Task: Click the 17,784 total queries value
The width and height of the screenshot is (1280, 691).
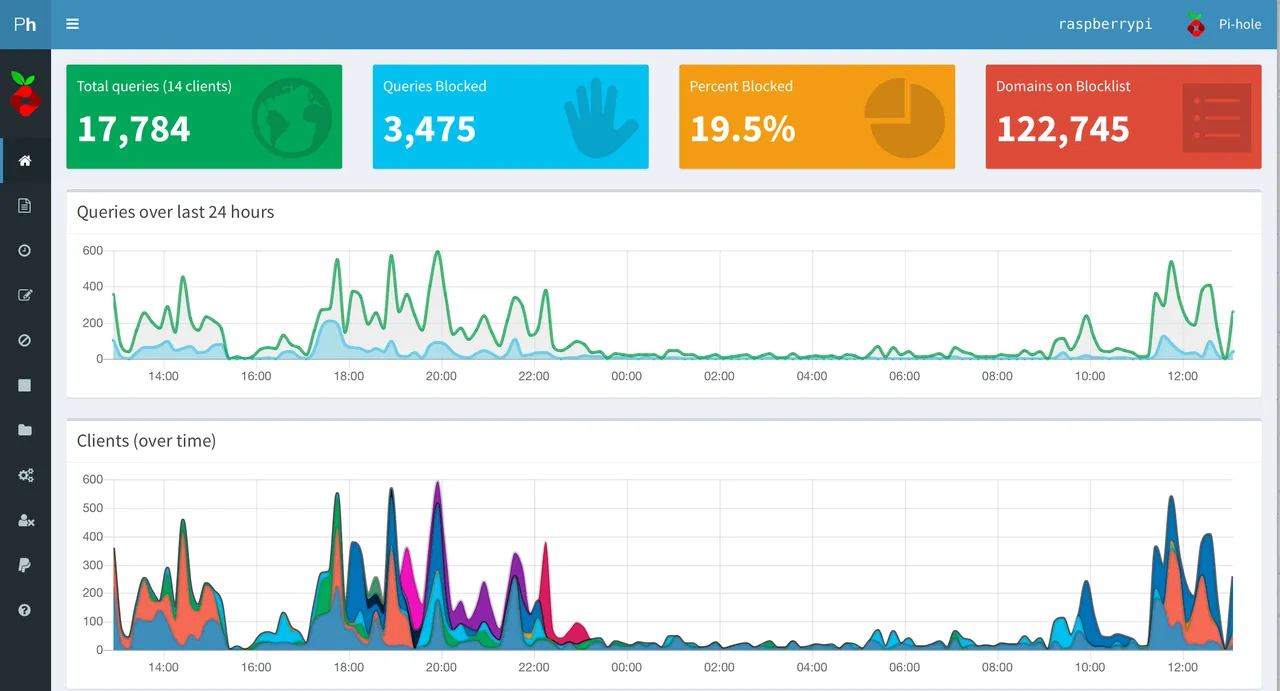Action: [133, 129]
